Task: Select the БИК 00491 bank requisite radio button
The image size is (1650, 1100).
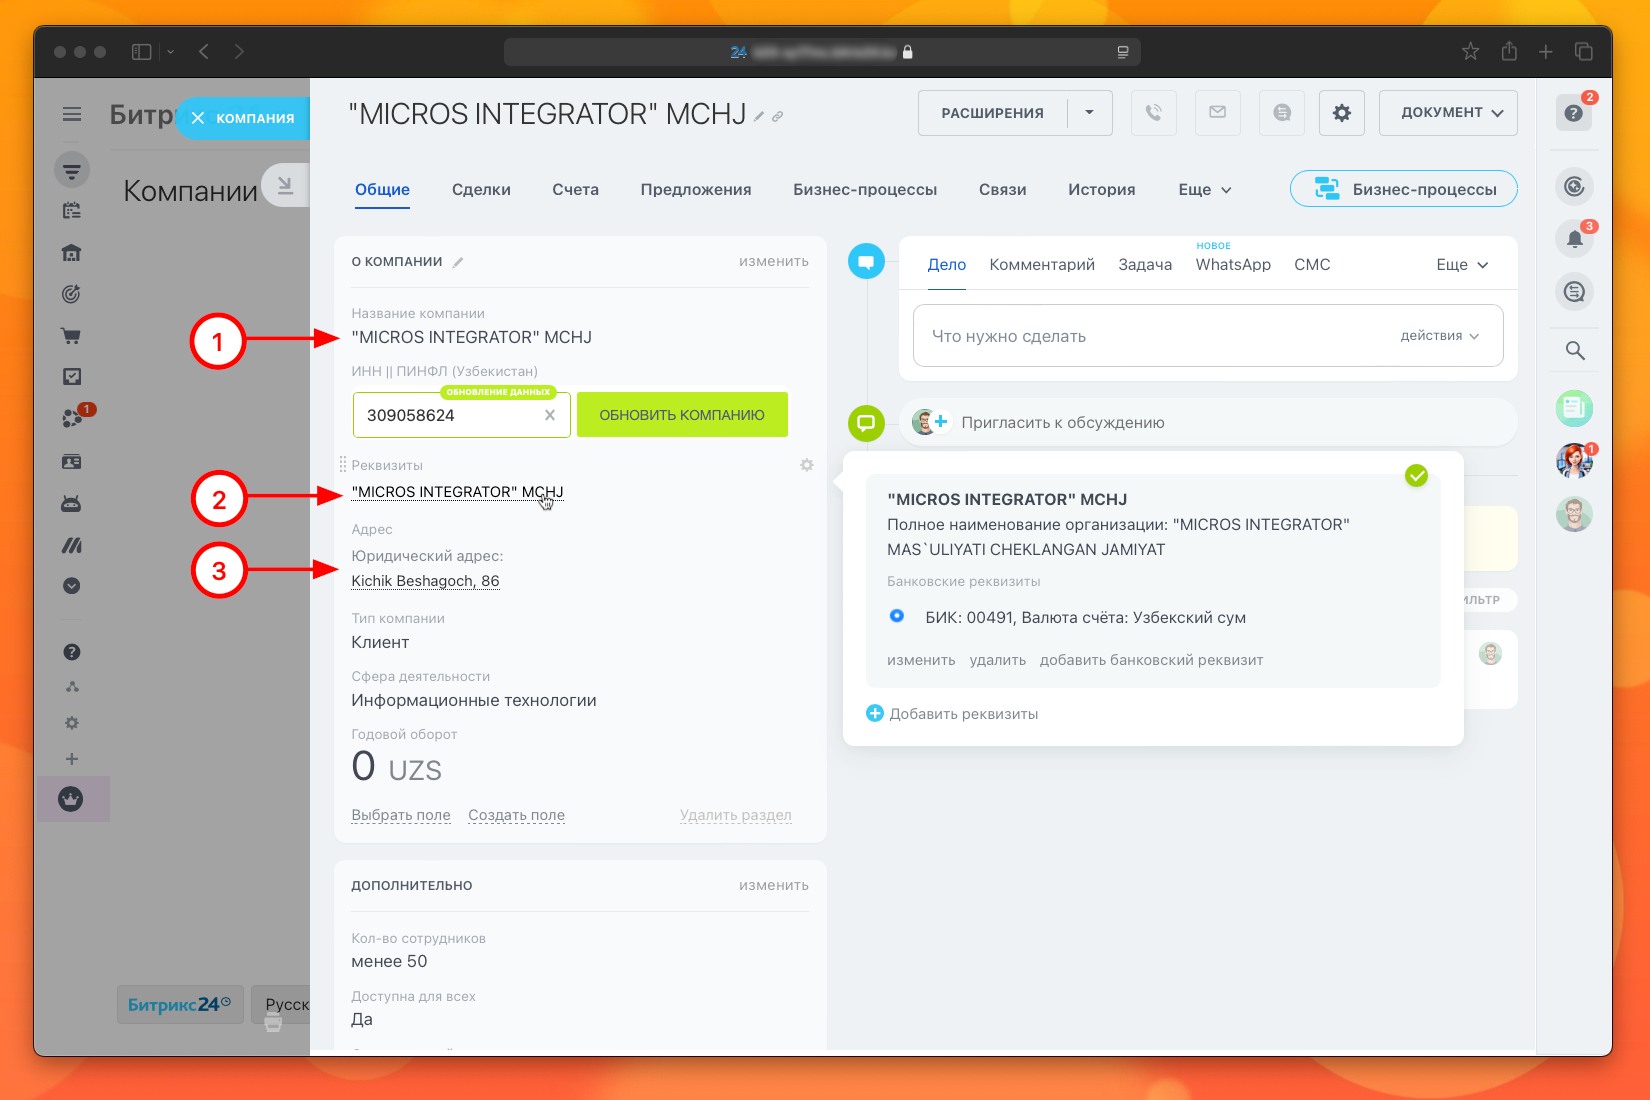Action: [x=897, y=616]
